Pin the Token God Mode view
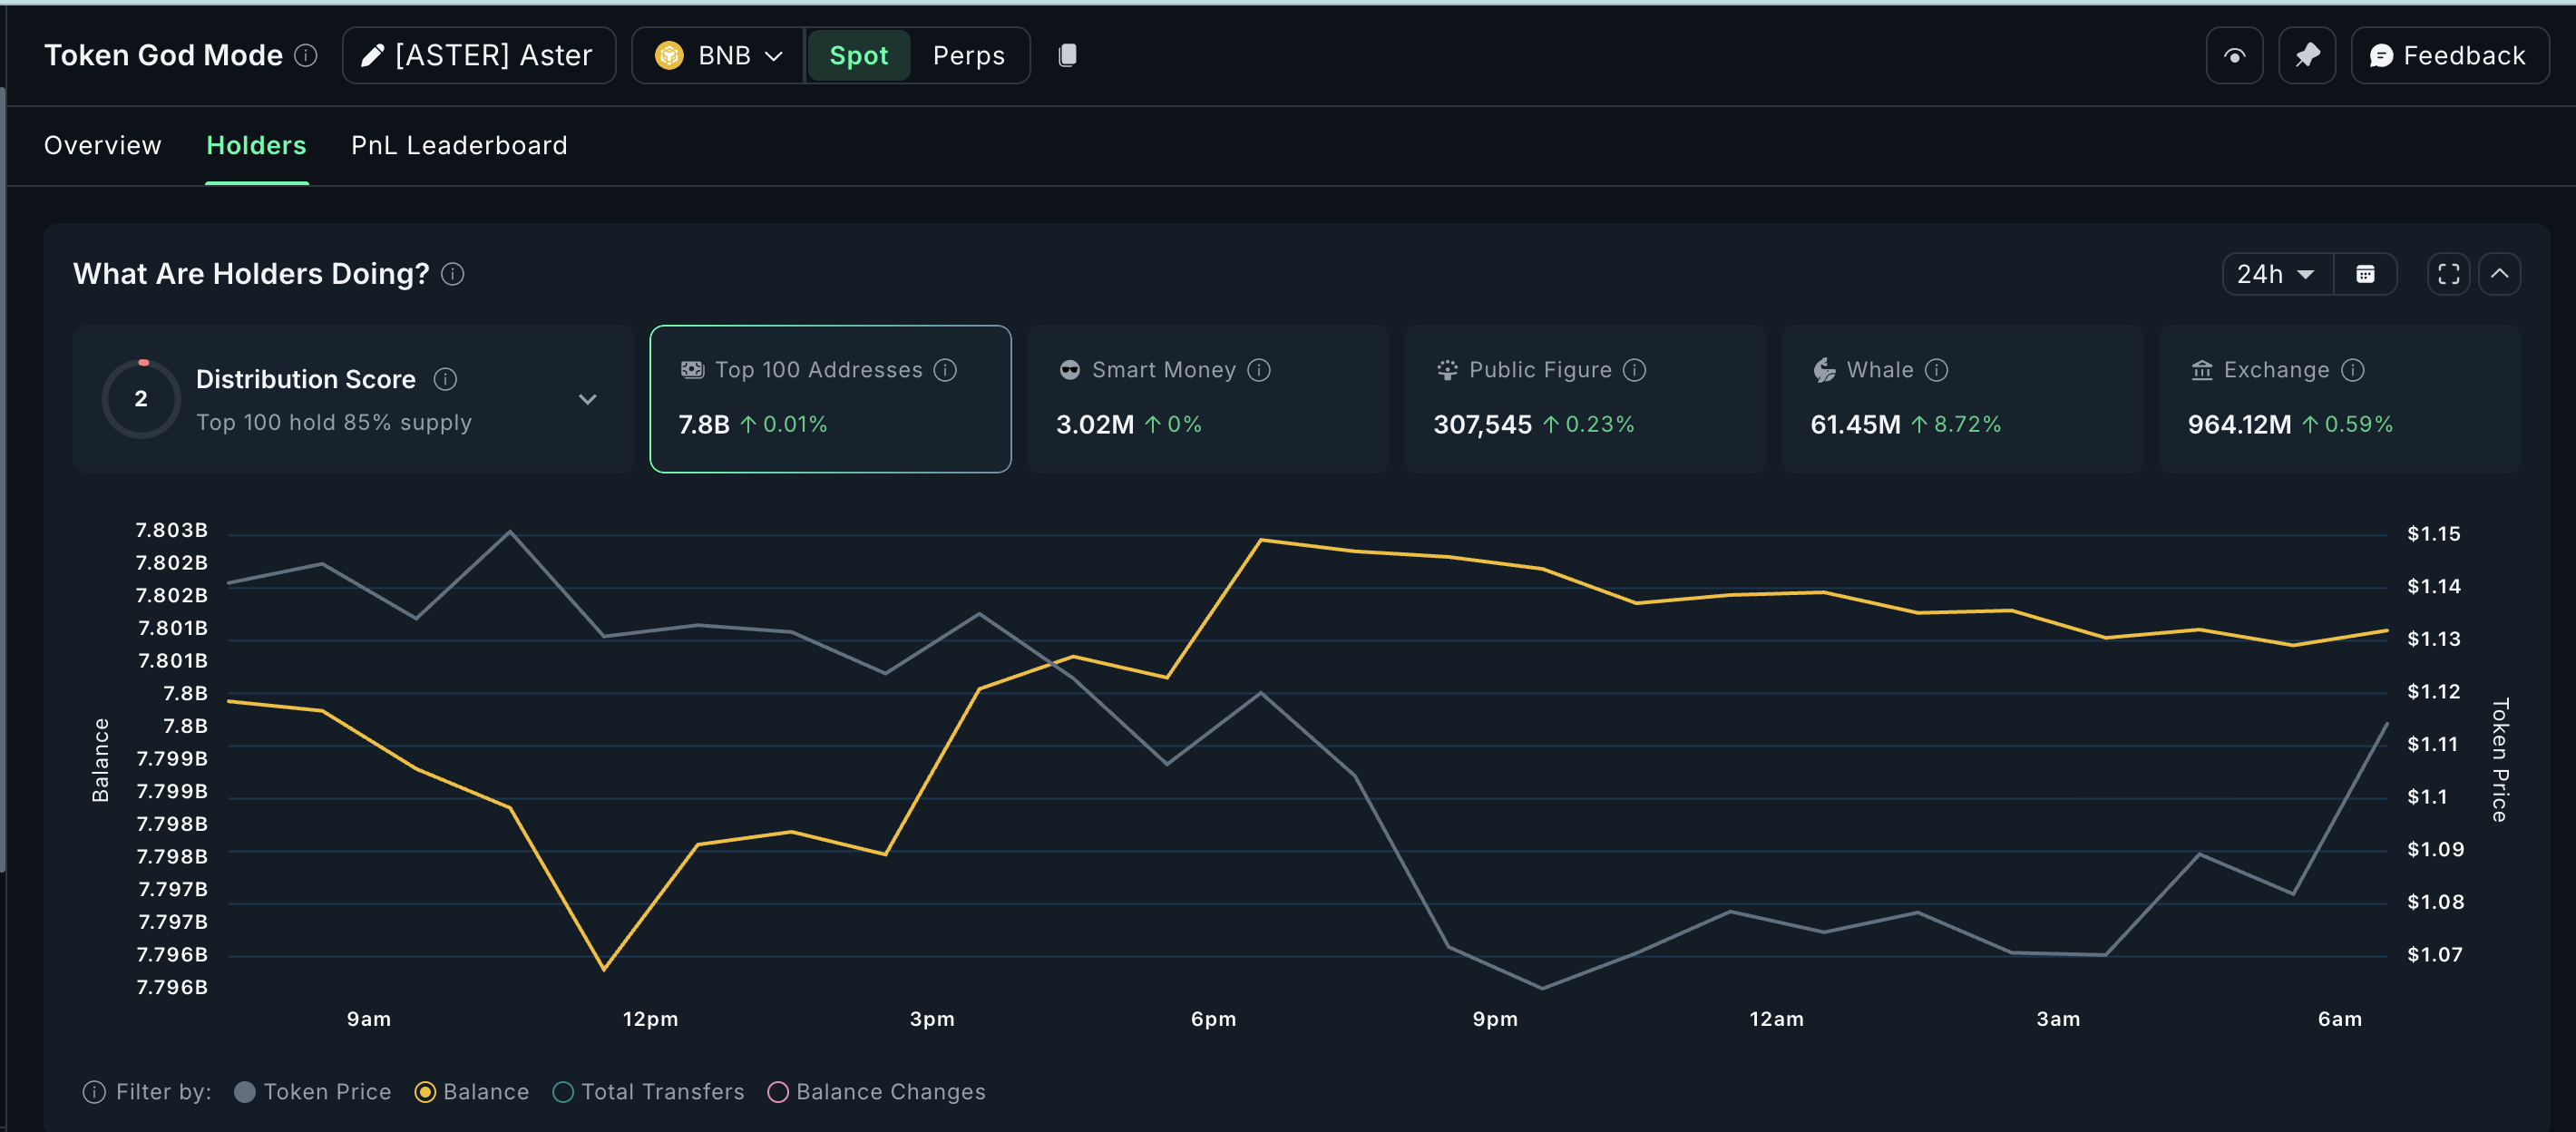This screenshot has width=2576, height=1132. coord(2307,55)
